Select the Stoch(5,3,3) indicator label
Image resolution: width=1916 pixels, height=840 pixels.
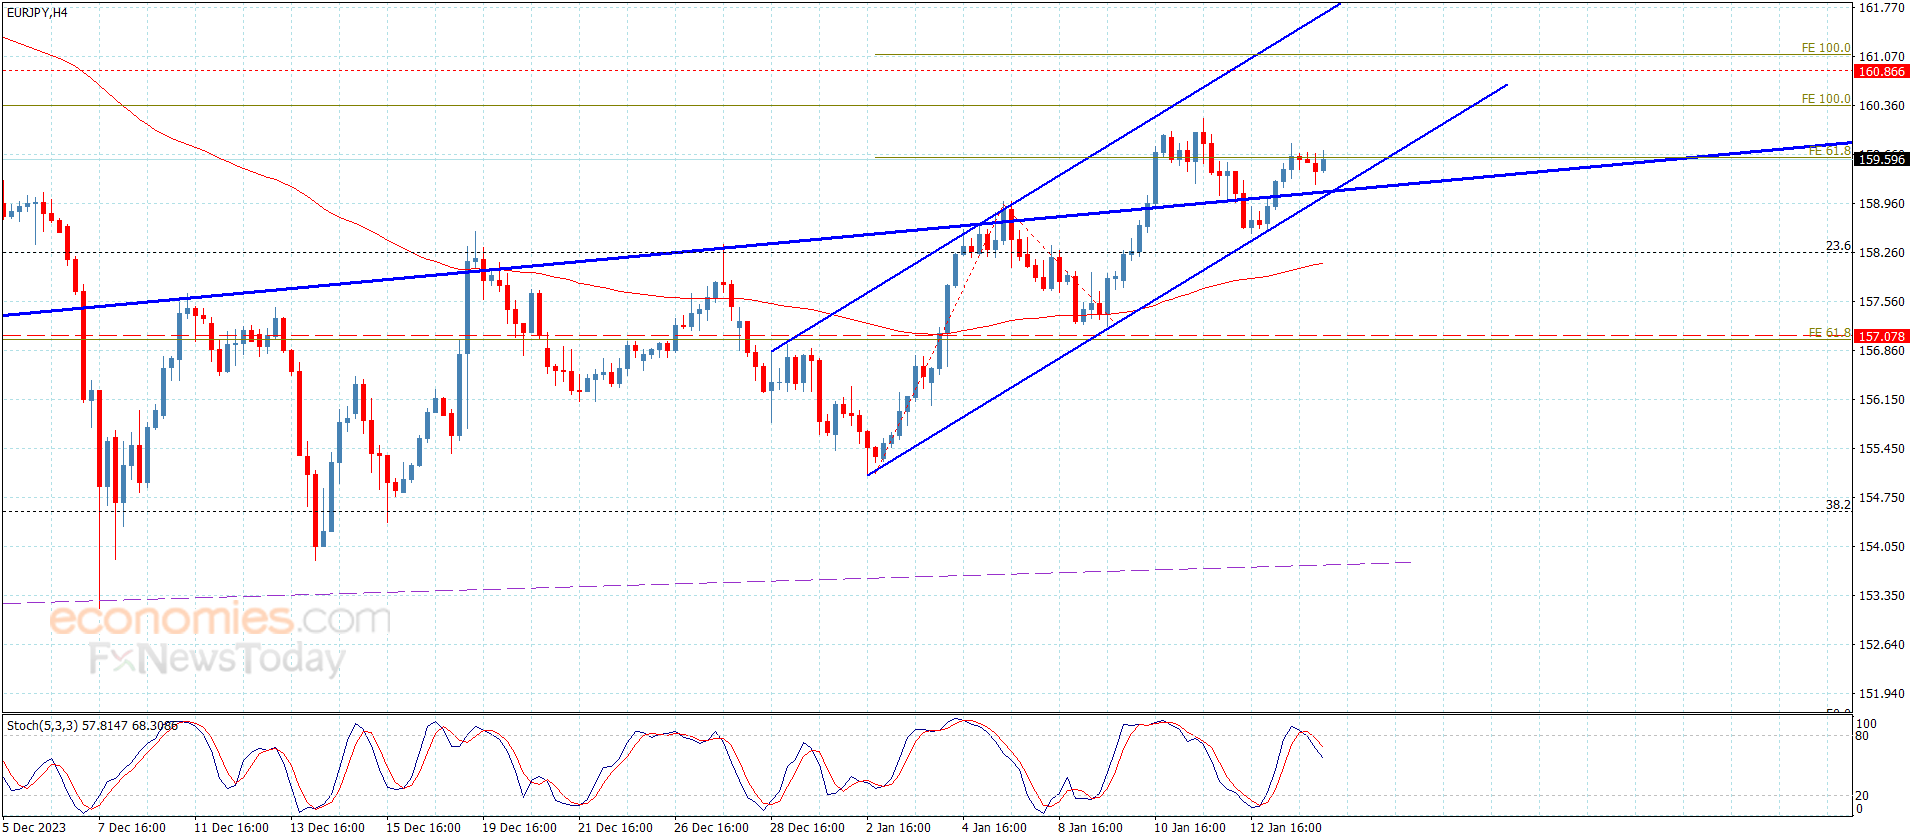[92, 725]
